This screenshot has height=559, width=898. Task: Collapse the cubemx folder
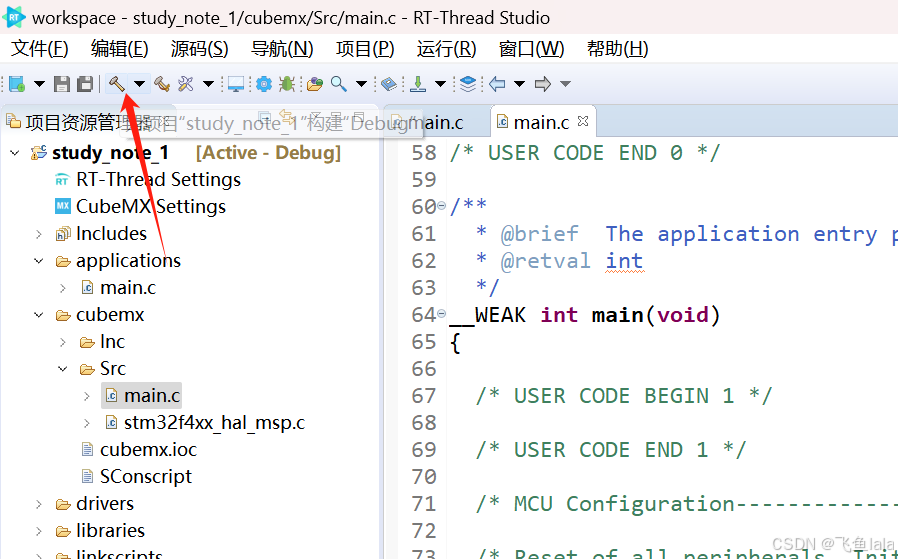pos(39,315)
